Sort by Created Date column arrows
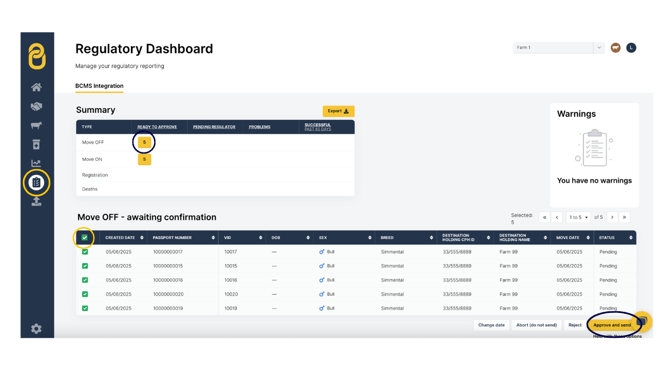 (x=142, y=238)
